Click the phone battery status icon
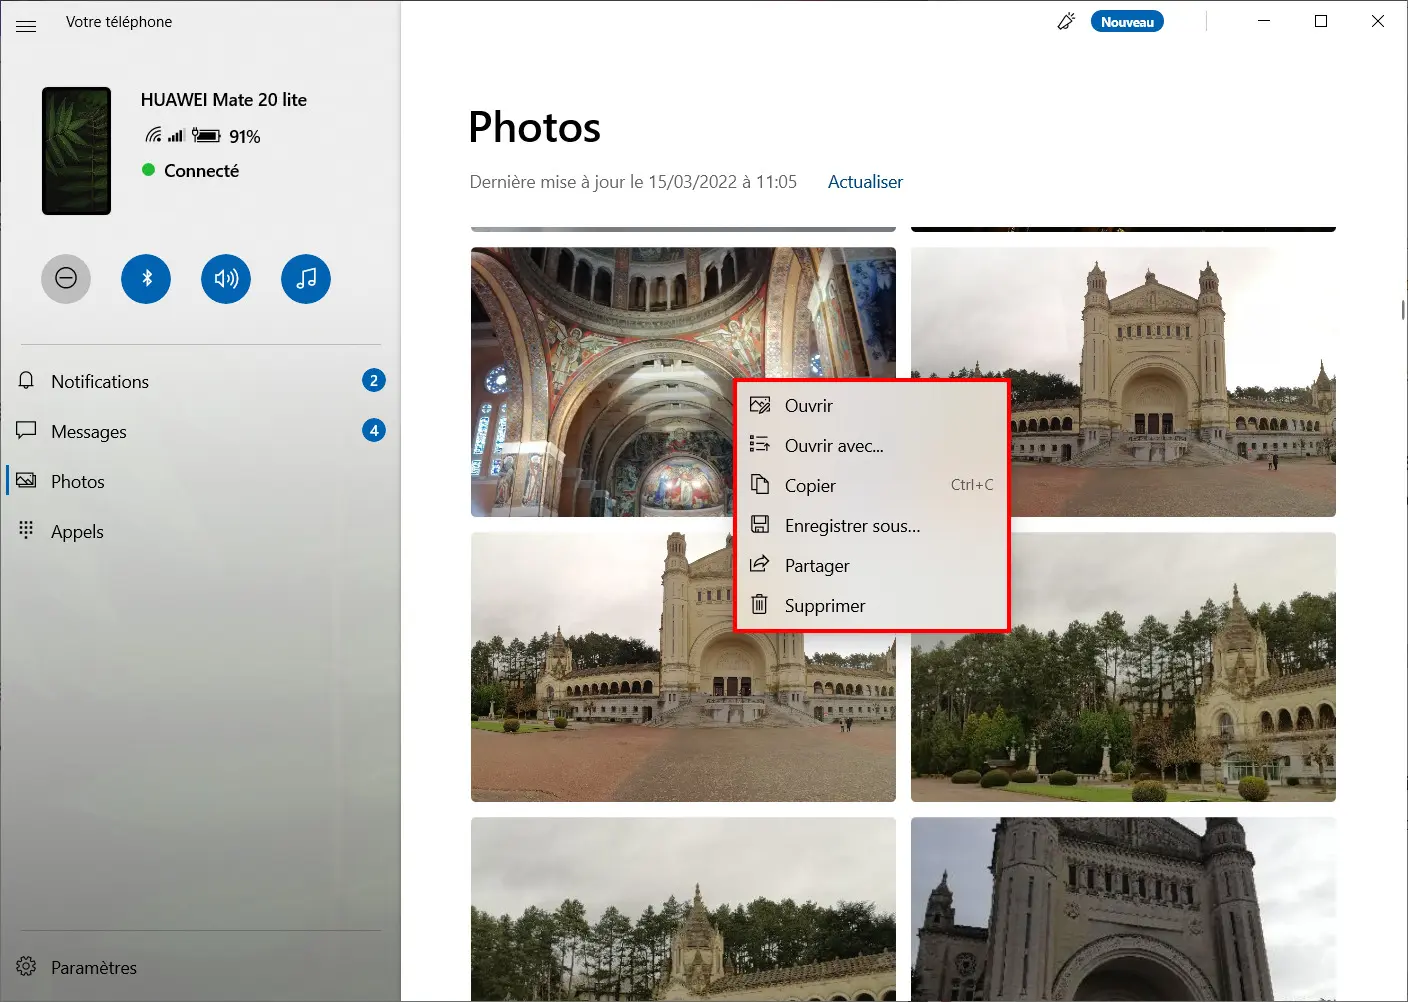 (x=206, y=135)
